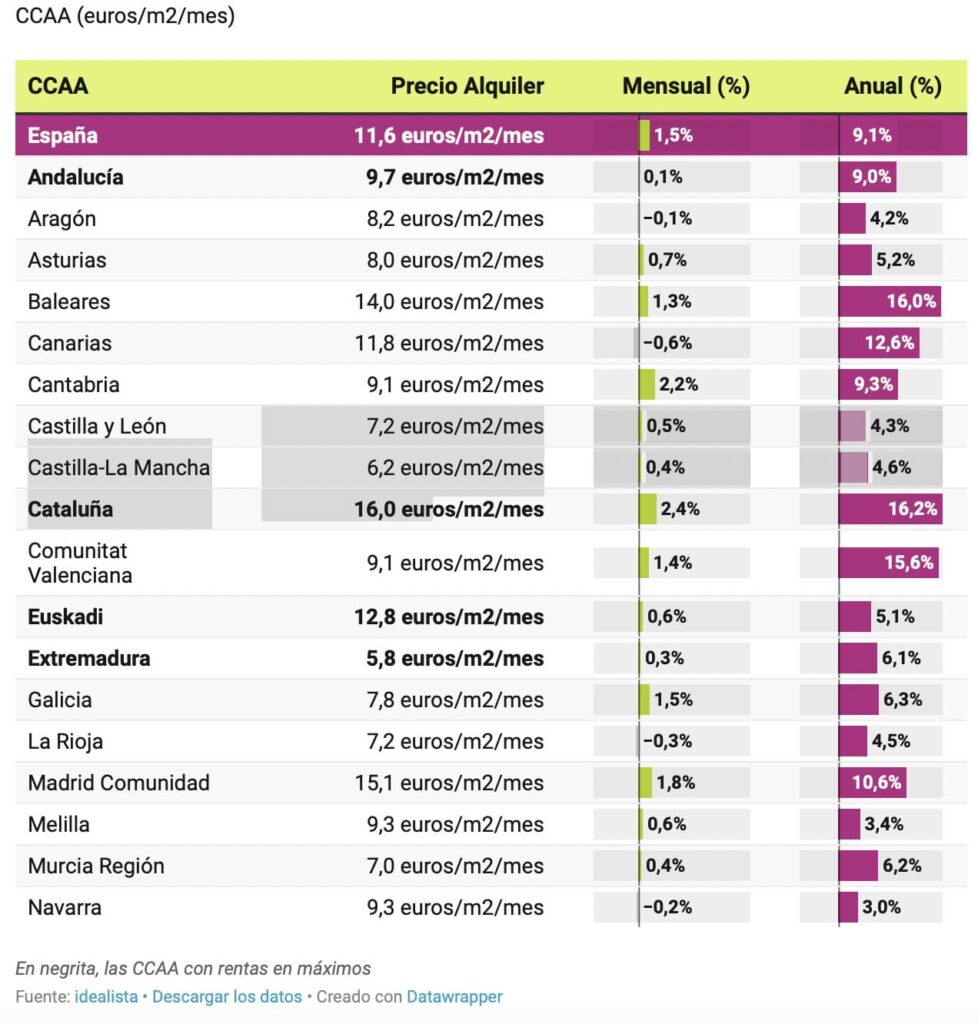
Task: Open the idealista source link
Action: [106, 996]
